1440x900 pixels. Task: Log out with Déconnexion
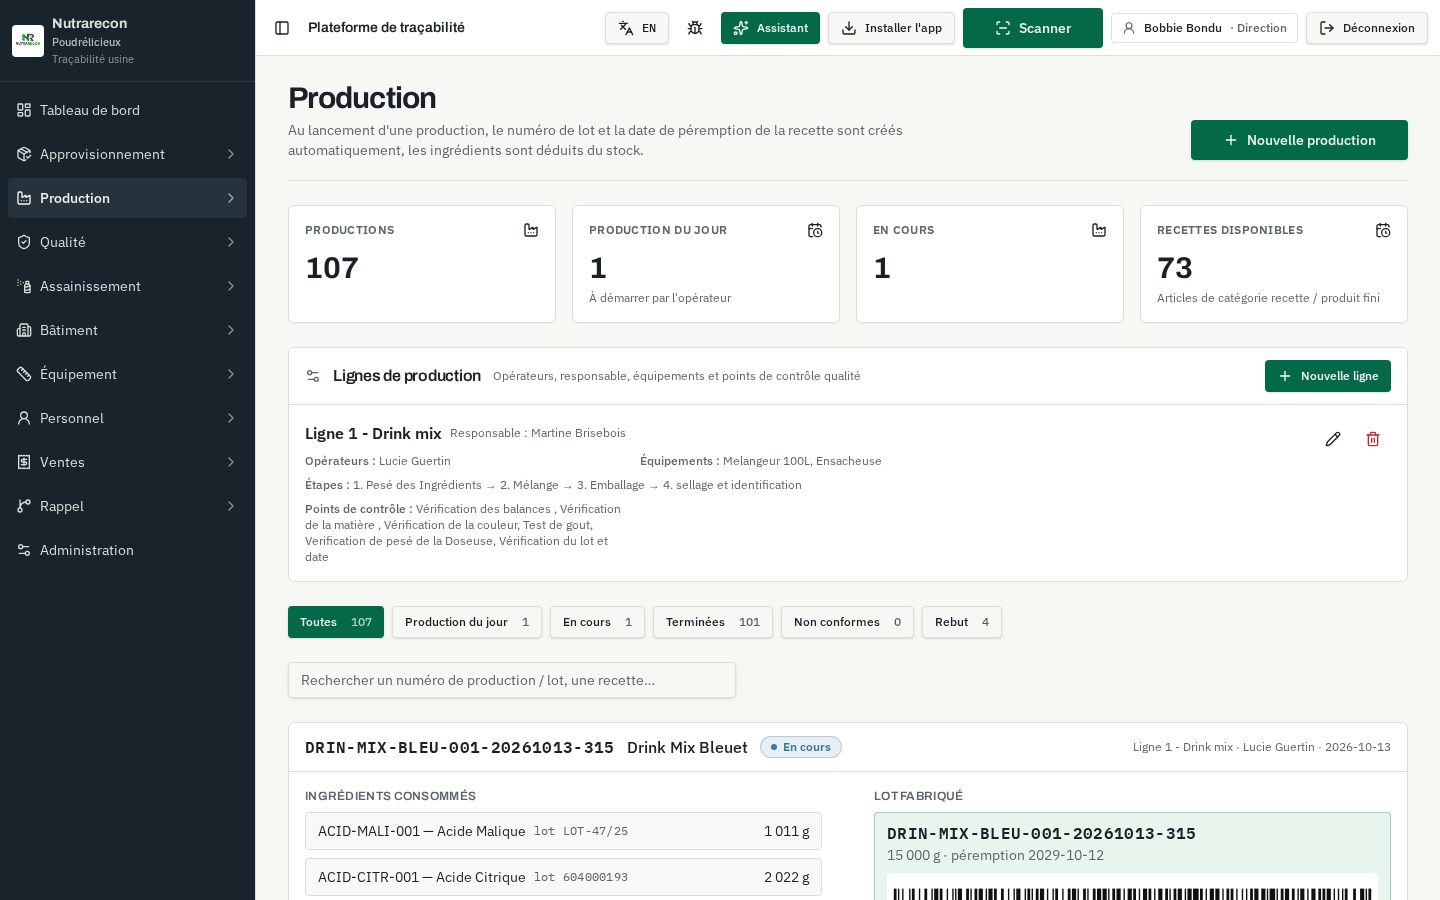(1367, 28)
